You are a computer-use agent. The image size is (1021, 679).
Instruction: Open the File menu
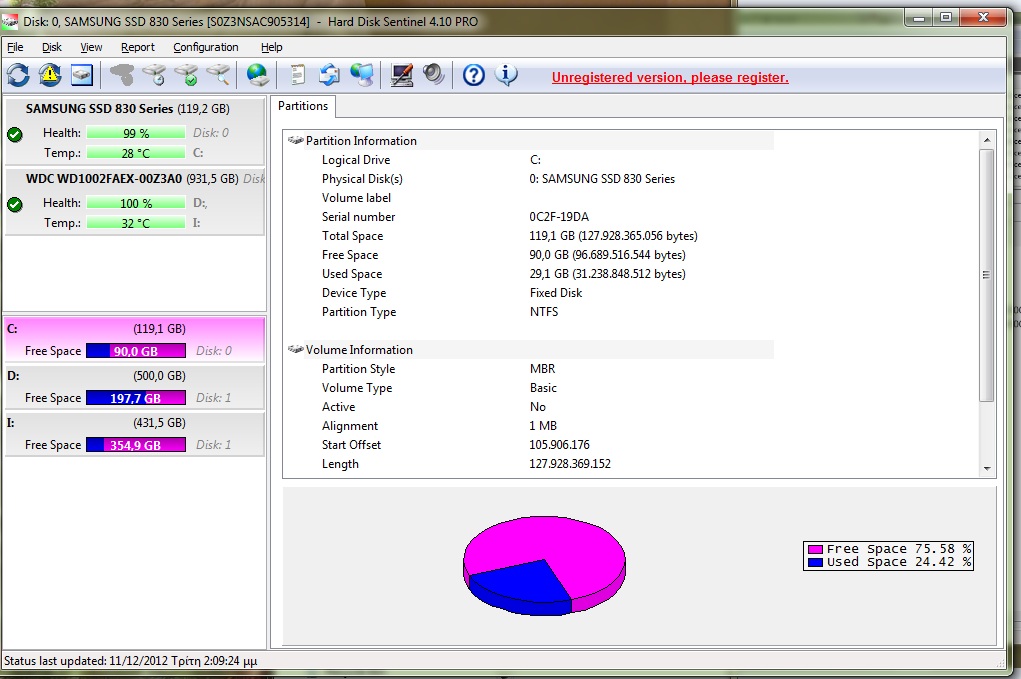(x=15, y=47)
